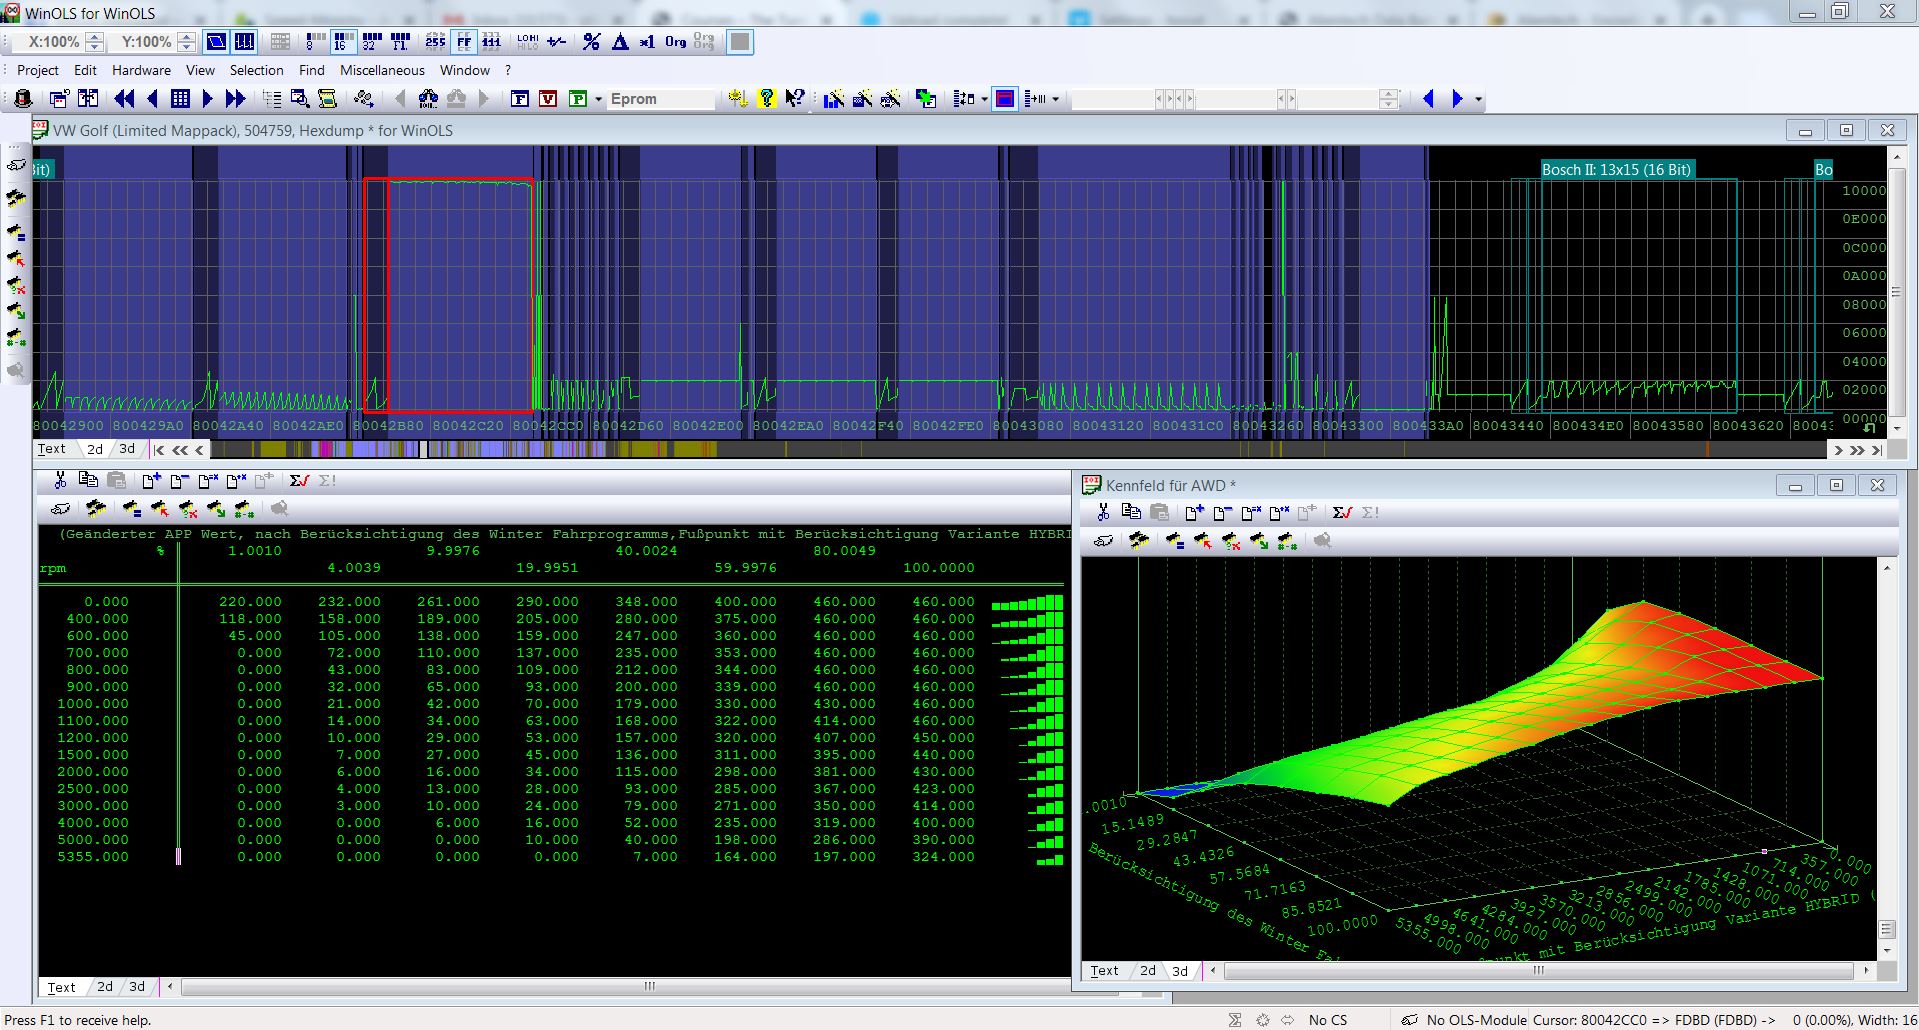Open the View menu
Image resolution: width=1919 pixels, height=1030 pixels.
click(x=200, y=70)
